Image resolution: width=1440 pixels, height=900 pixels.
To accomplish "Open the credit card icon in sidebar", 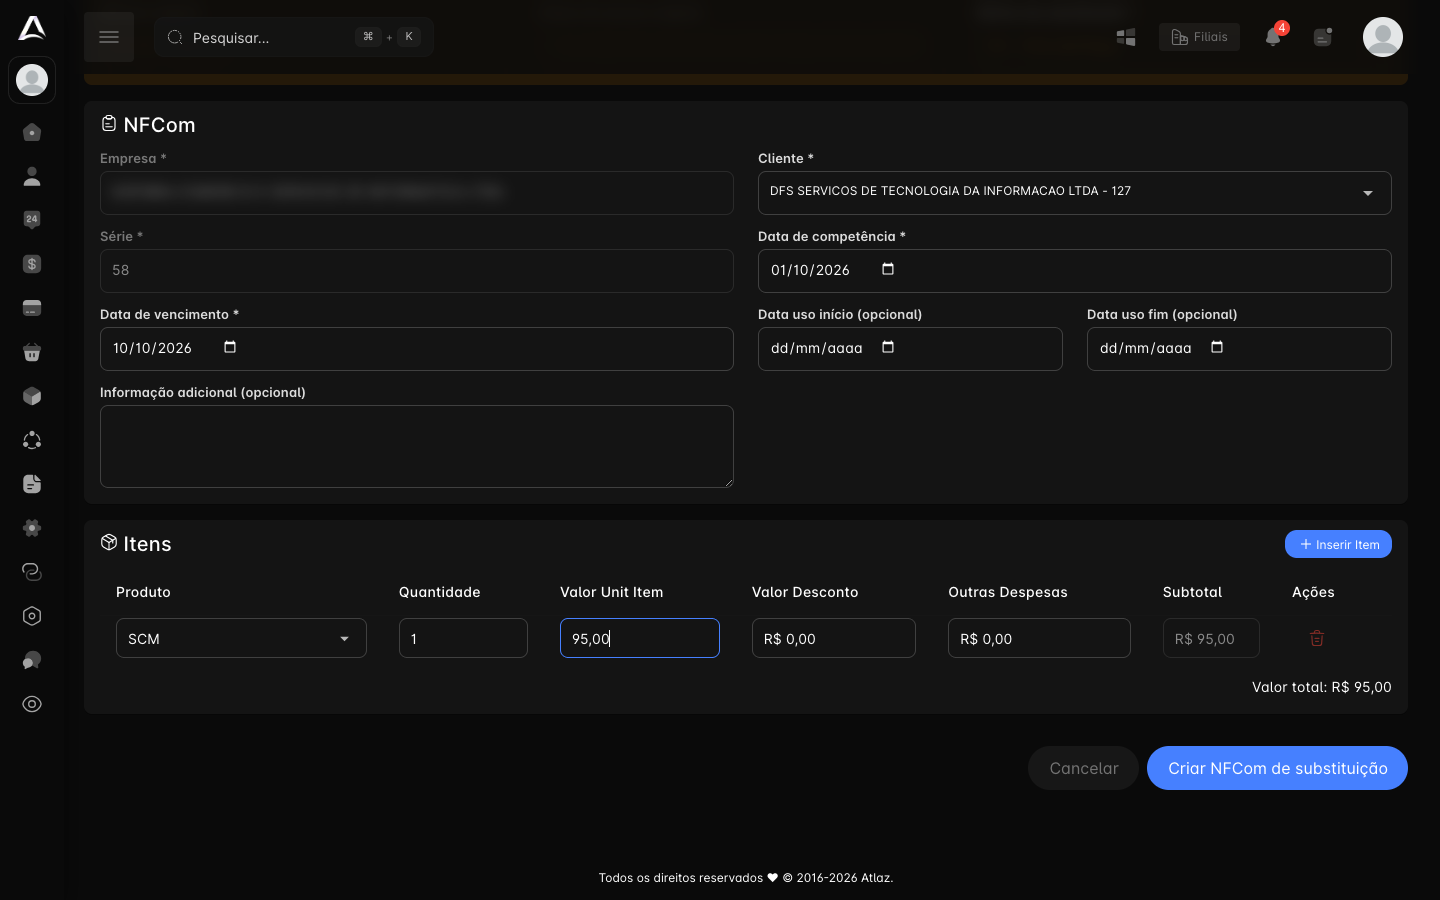I will [x=32, y=308].
